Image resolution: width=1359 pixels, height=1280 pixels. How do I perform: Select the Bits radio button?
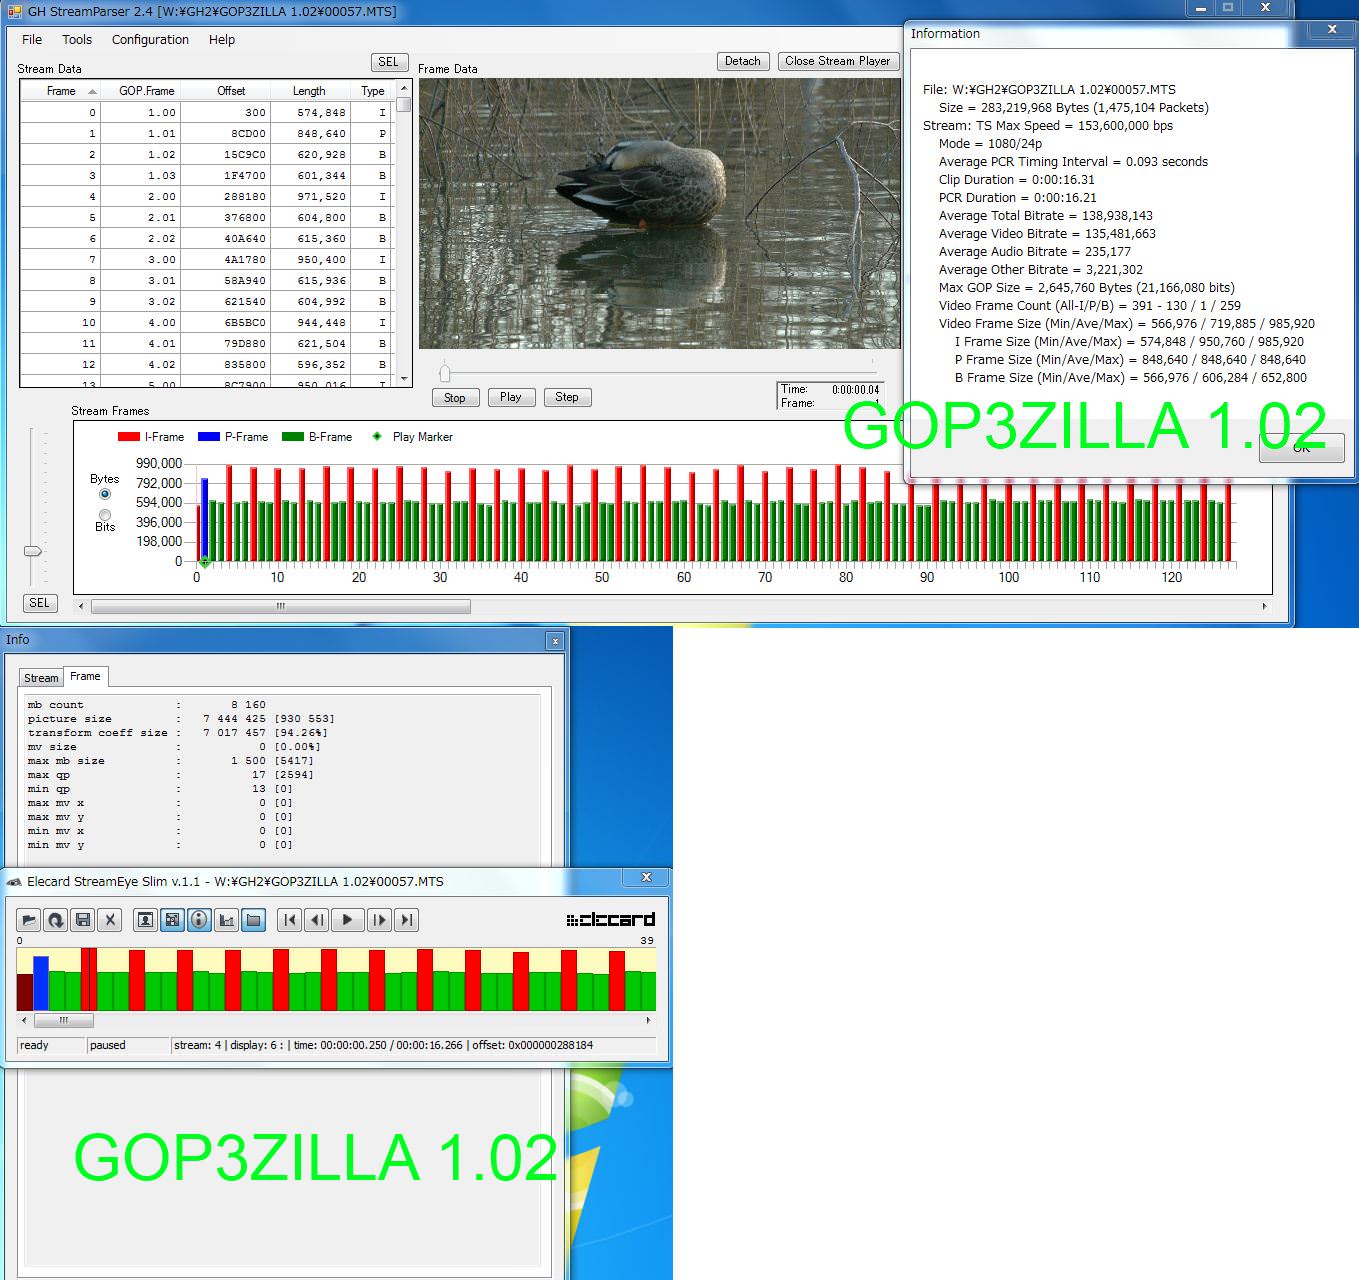tap(105, 515)
